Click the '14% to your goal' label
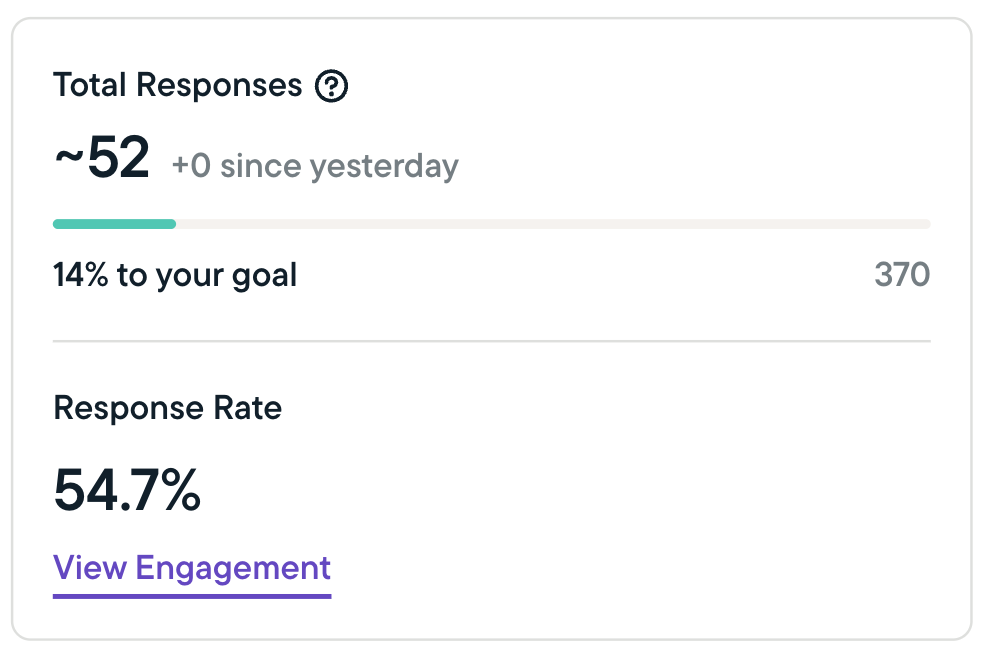 click(x=175, y=274)
